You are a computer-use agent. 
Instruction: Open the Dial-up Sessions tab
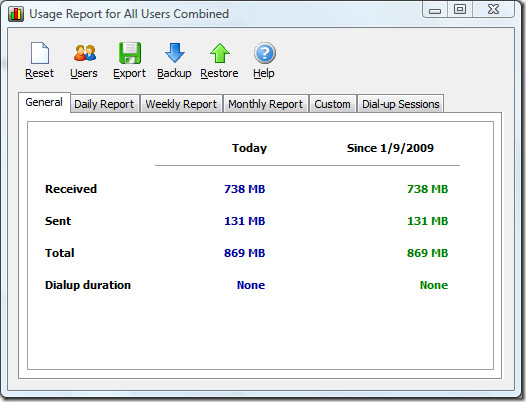(401, 104)
